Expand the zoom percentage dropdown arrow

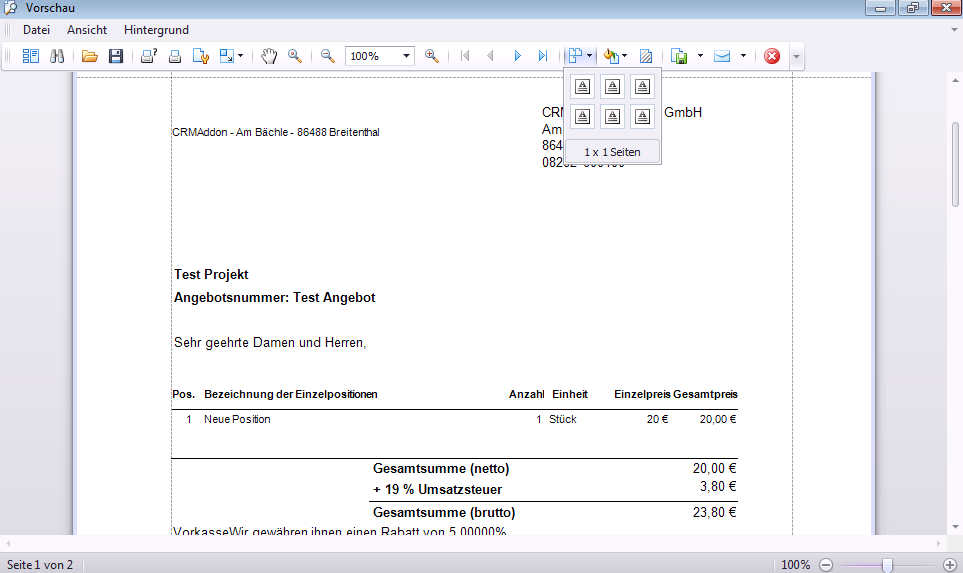click(x=407, y=56)
